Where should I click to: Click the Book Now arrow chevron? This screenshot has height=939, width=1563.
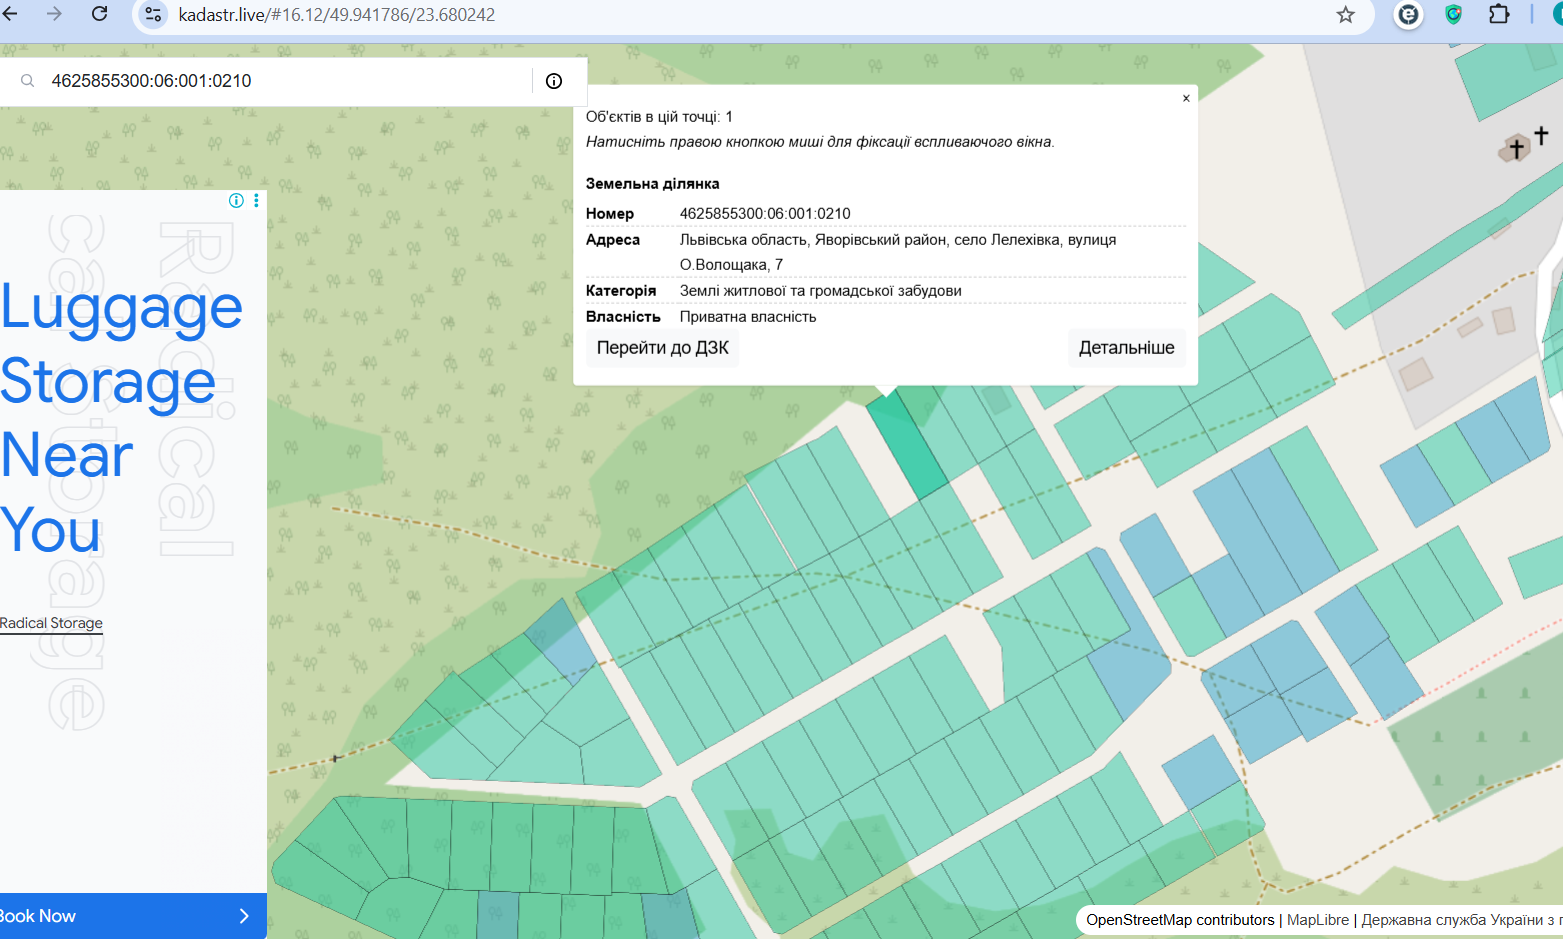point(244,916)
